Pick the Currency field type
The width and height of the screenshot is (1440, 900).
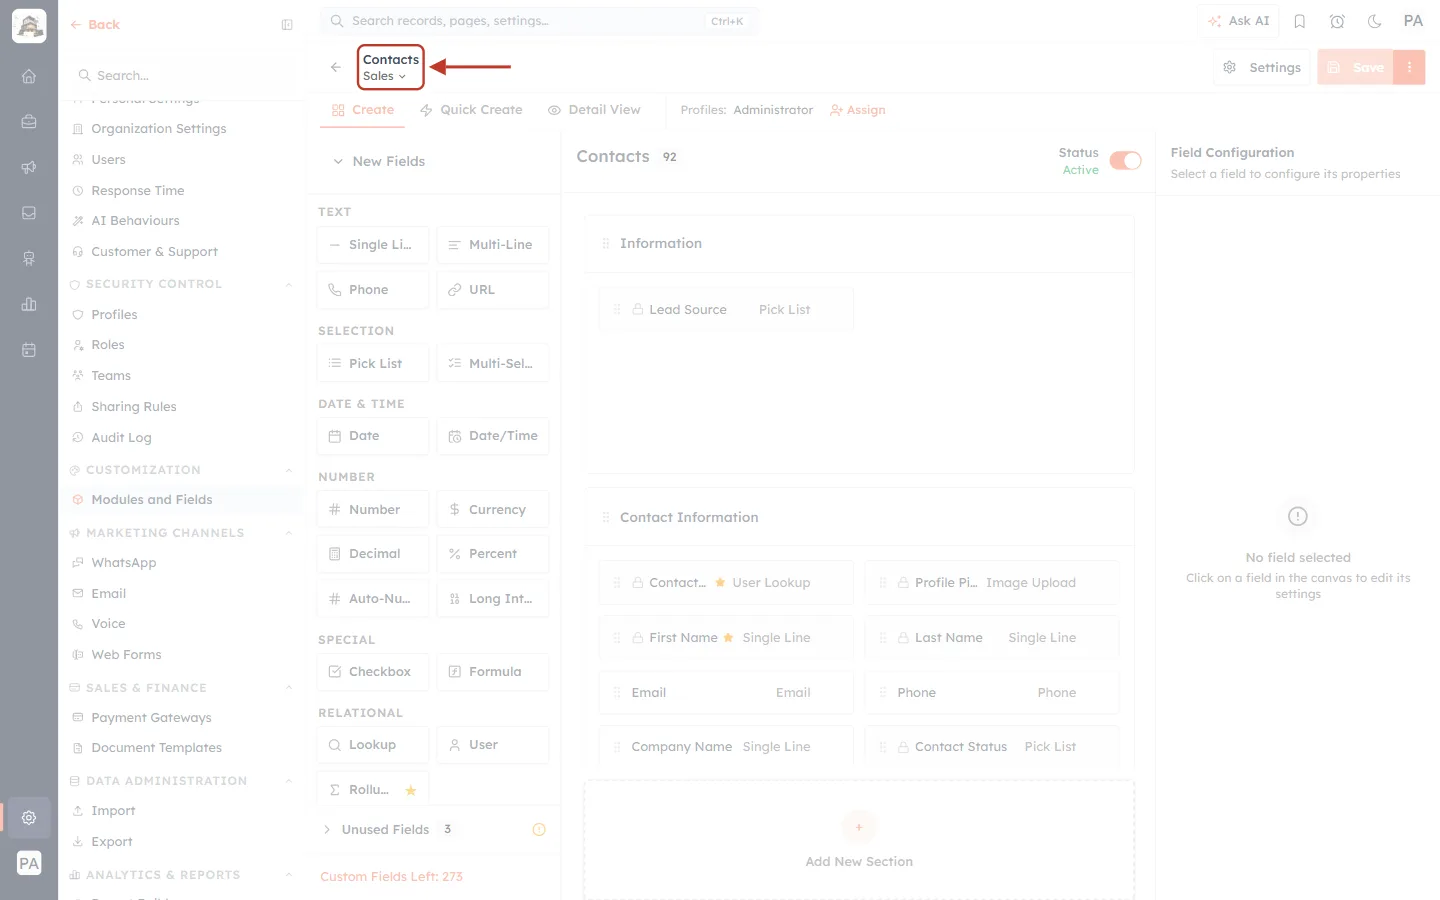point(493,509)
